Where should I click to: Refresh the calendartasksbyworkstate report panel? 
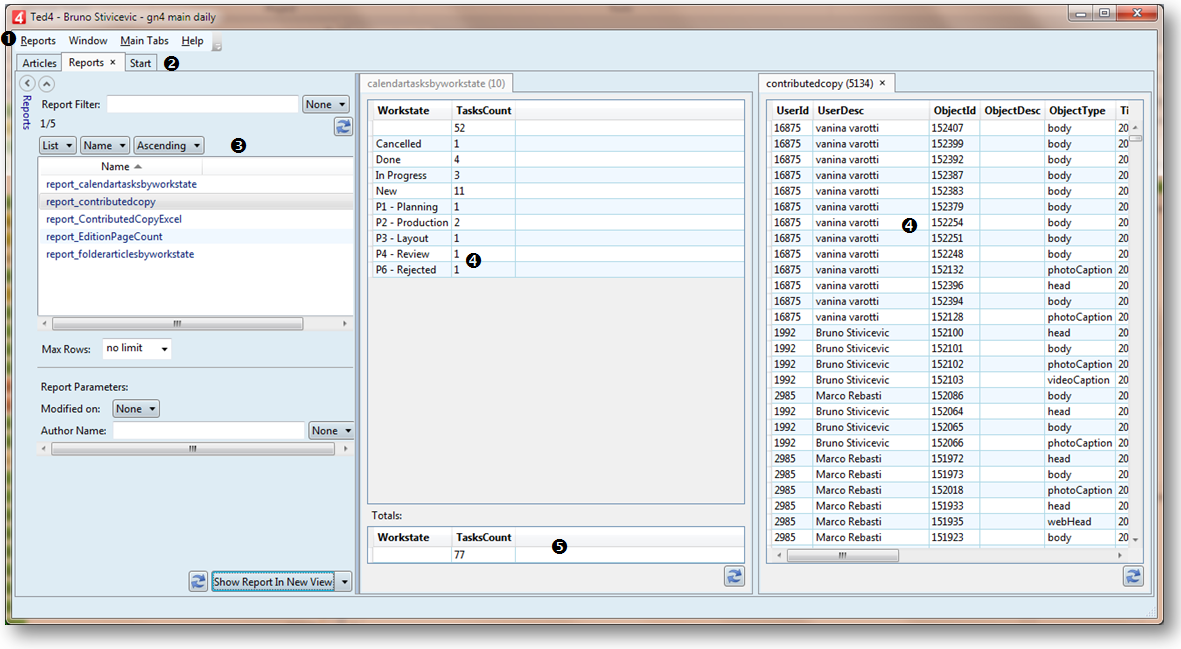tap(734, 576)
